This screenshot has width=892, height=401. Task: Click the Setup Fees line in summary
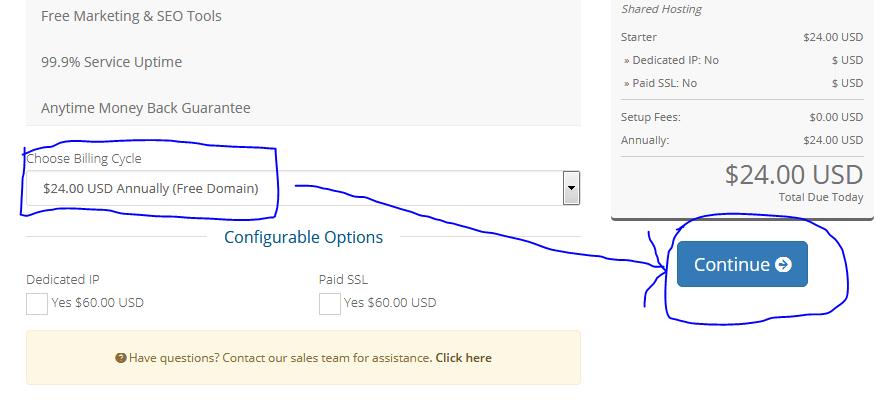pyautogui.click(x=650, y=117)
